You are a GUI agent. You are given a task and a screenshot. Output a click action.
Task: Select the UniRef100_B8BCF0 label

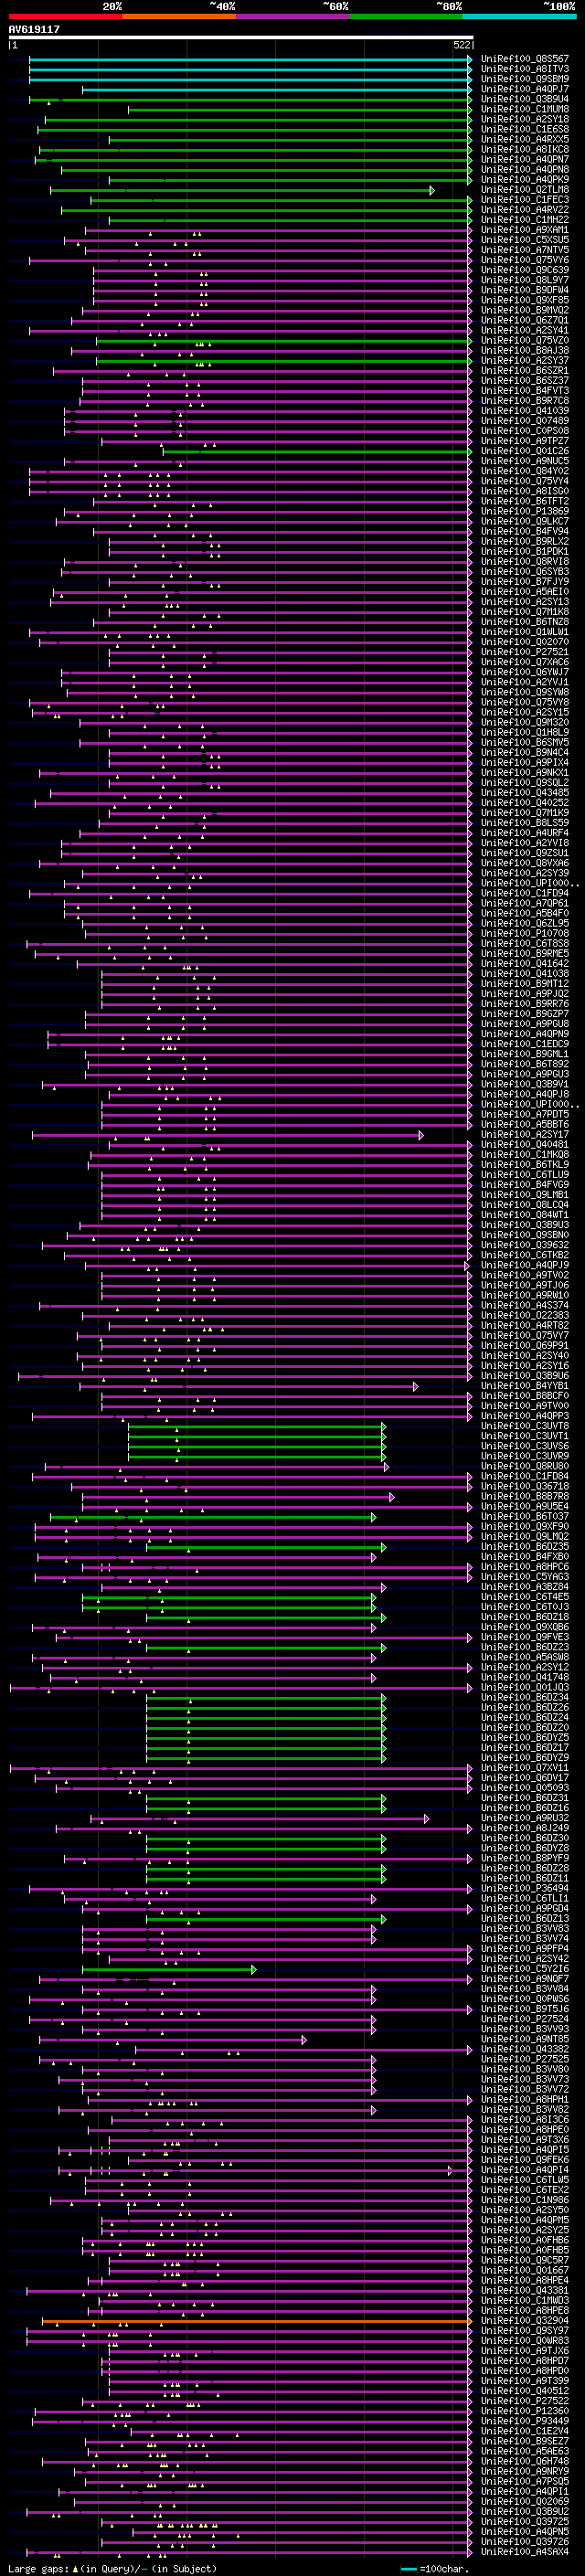tap(525, 1397)
